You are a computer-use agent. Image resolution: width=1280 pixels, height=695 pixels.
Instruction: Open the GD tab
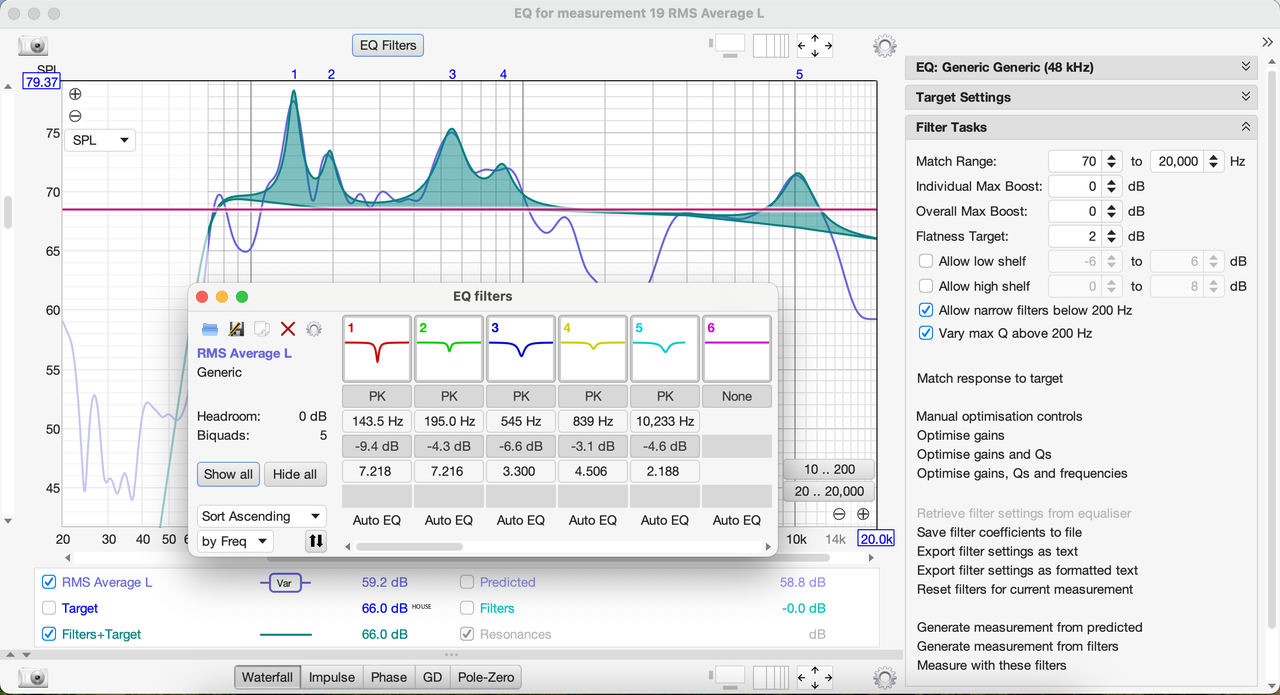432,677
